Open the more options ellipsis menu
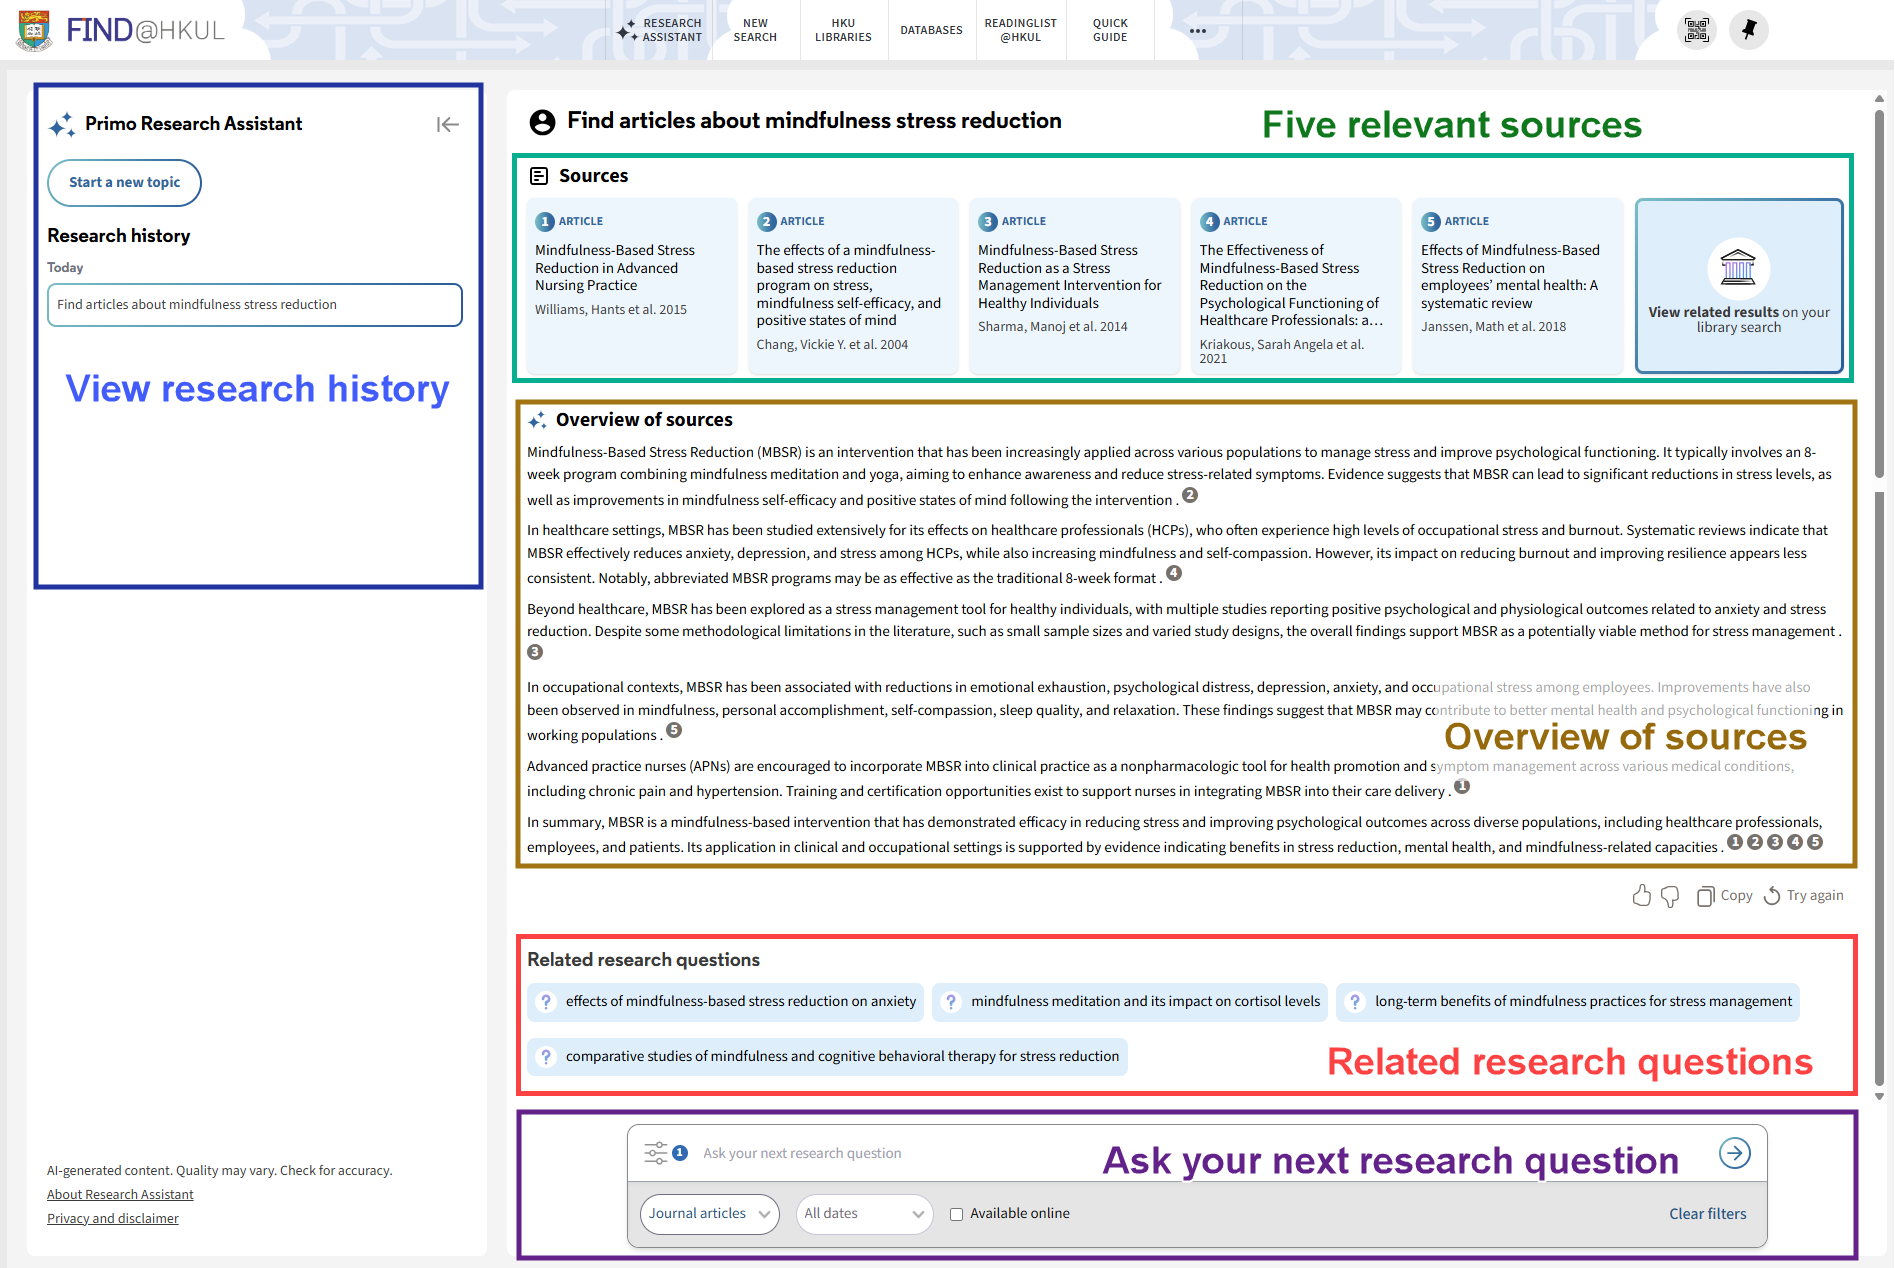Image resolution: width=1895 pixels, height=1268 pixels. [x=1198, y=31]
